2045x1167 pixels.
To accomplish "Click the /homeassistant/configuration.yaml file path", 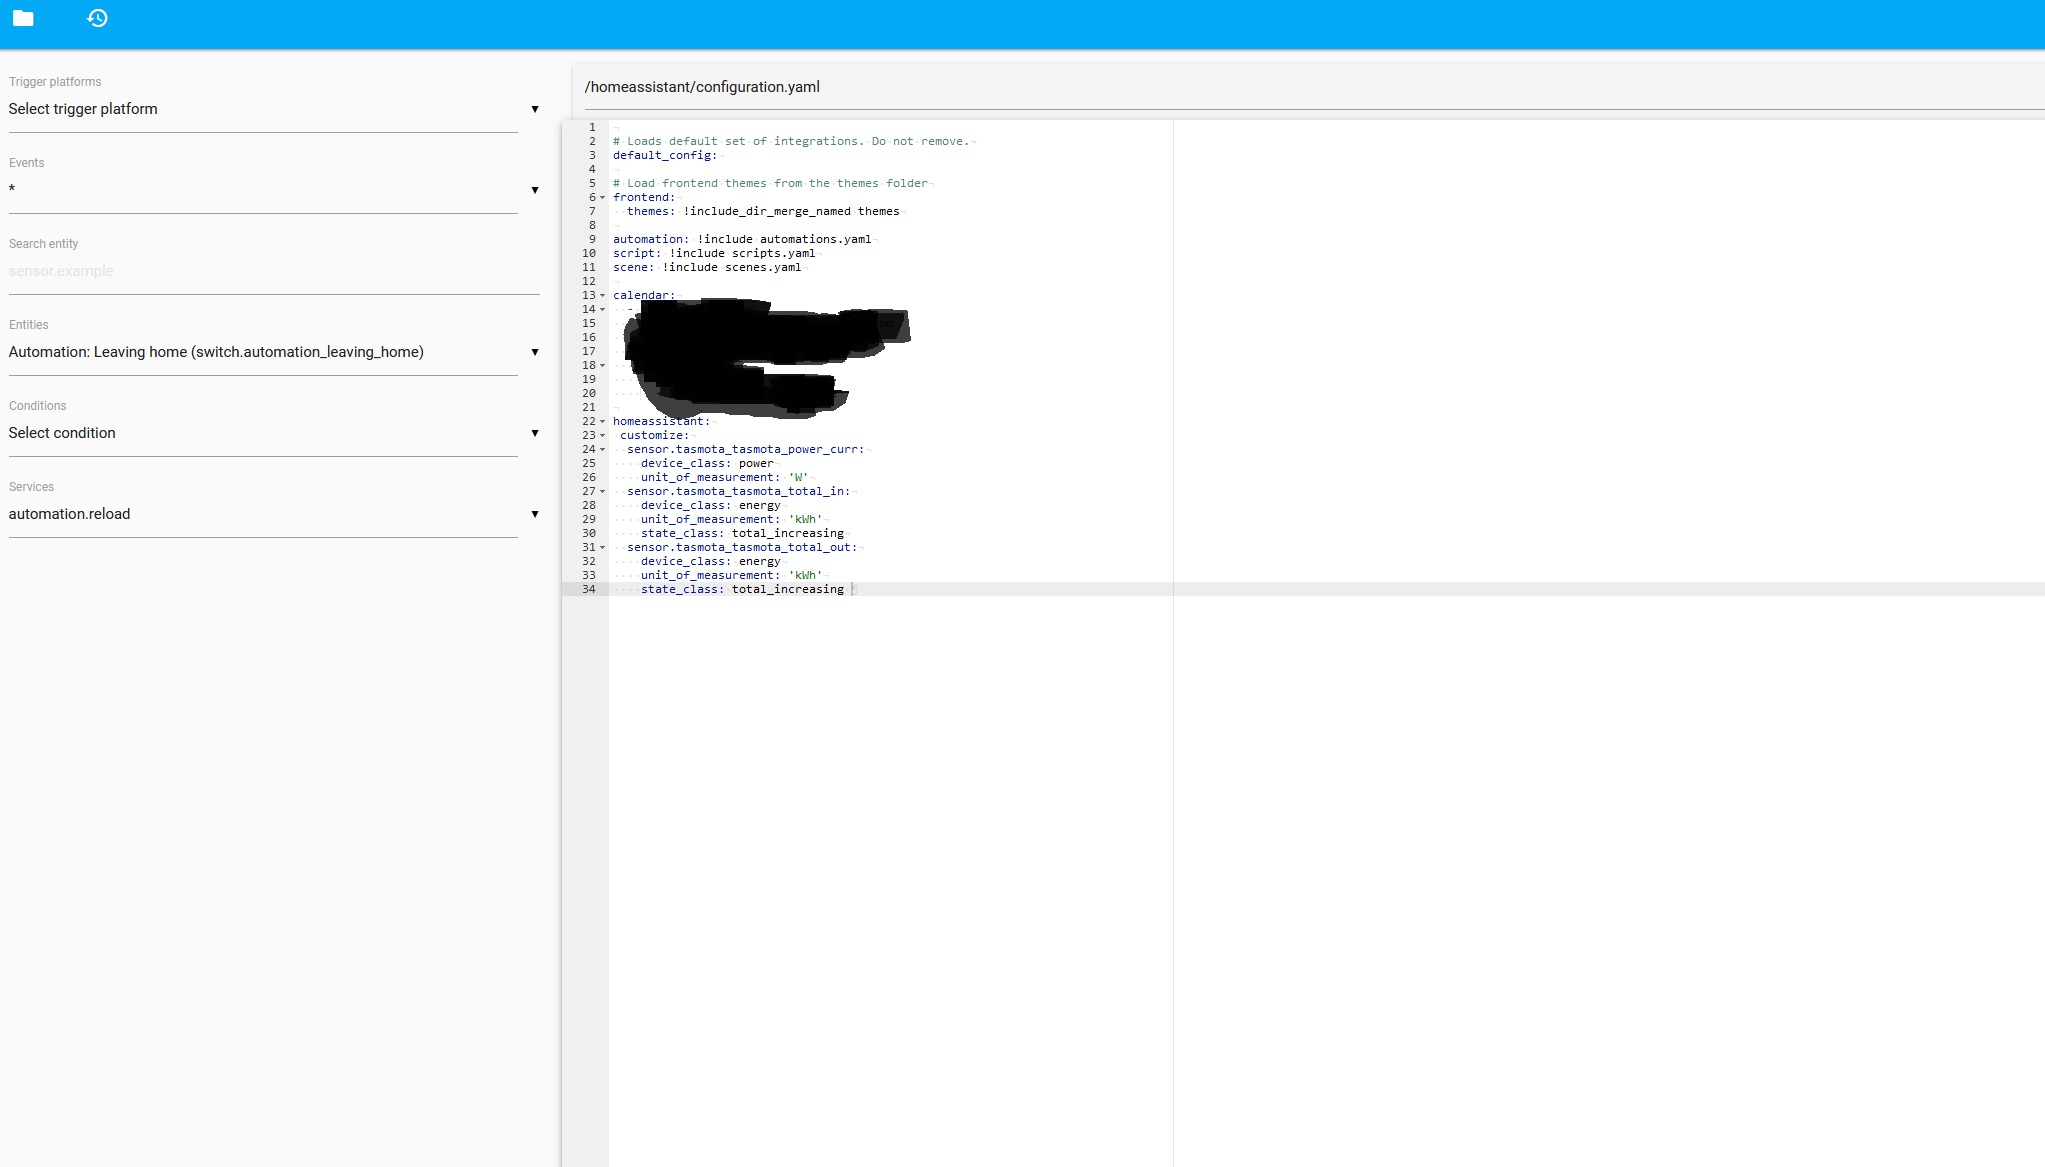I will (702, 87).
